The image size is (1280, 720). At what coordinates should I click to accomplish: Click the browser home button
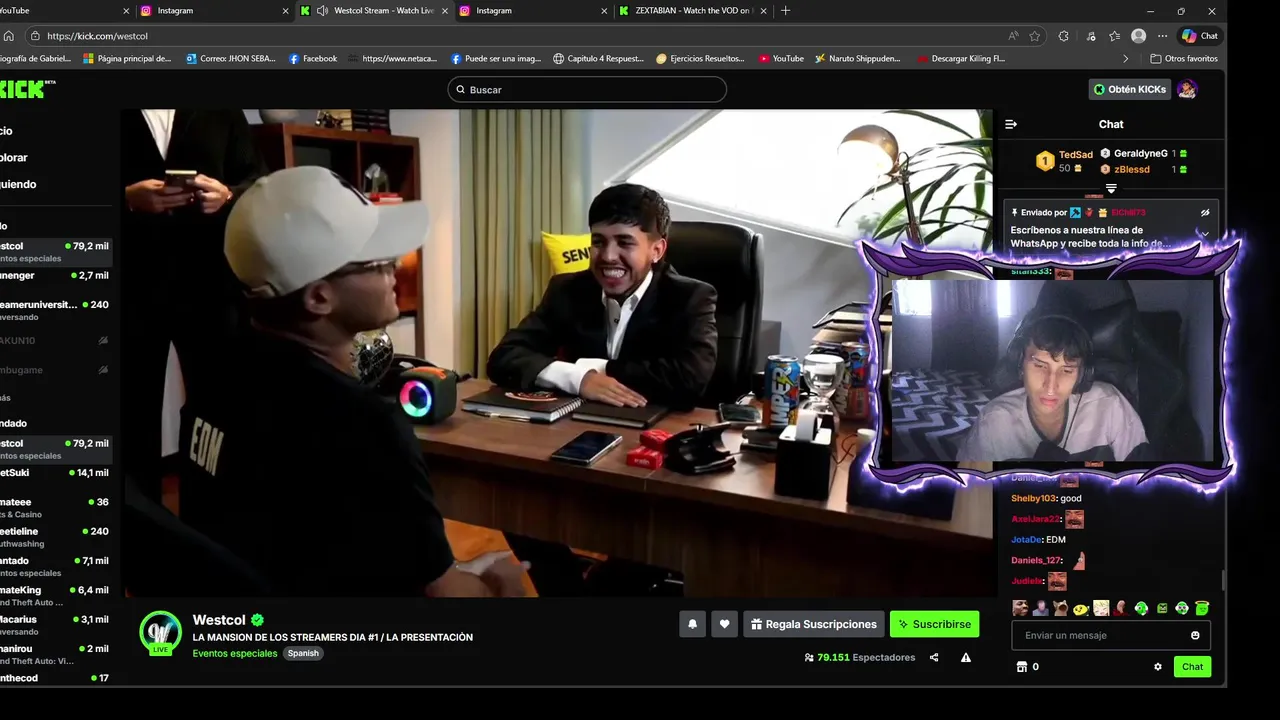(9, 36)
